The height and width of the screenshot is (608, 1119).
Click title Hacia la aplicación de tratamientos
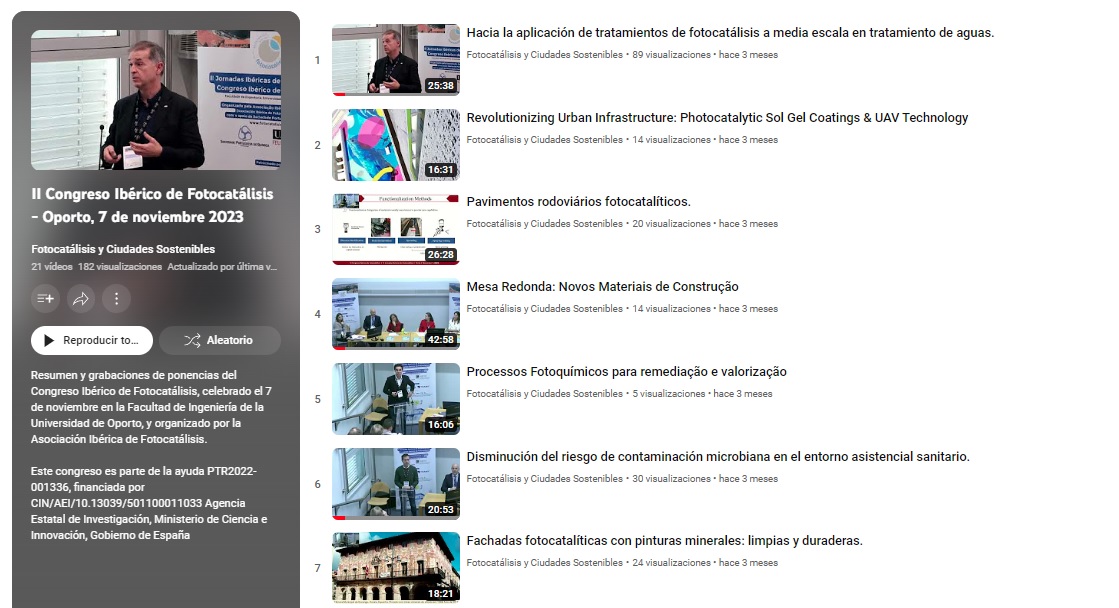point(730,33)
